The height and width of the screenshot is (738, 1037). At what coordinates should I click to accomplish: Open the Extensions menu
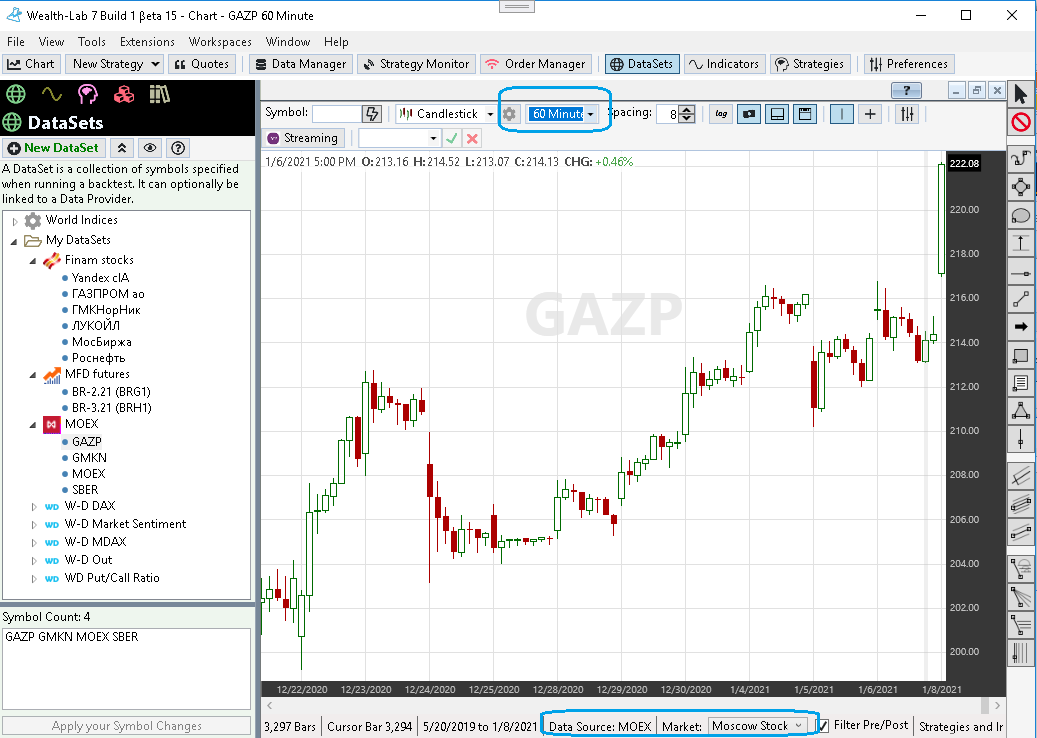tap(147, 42)
